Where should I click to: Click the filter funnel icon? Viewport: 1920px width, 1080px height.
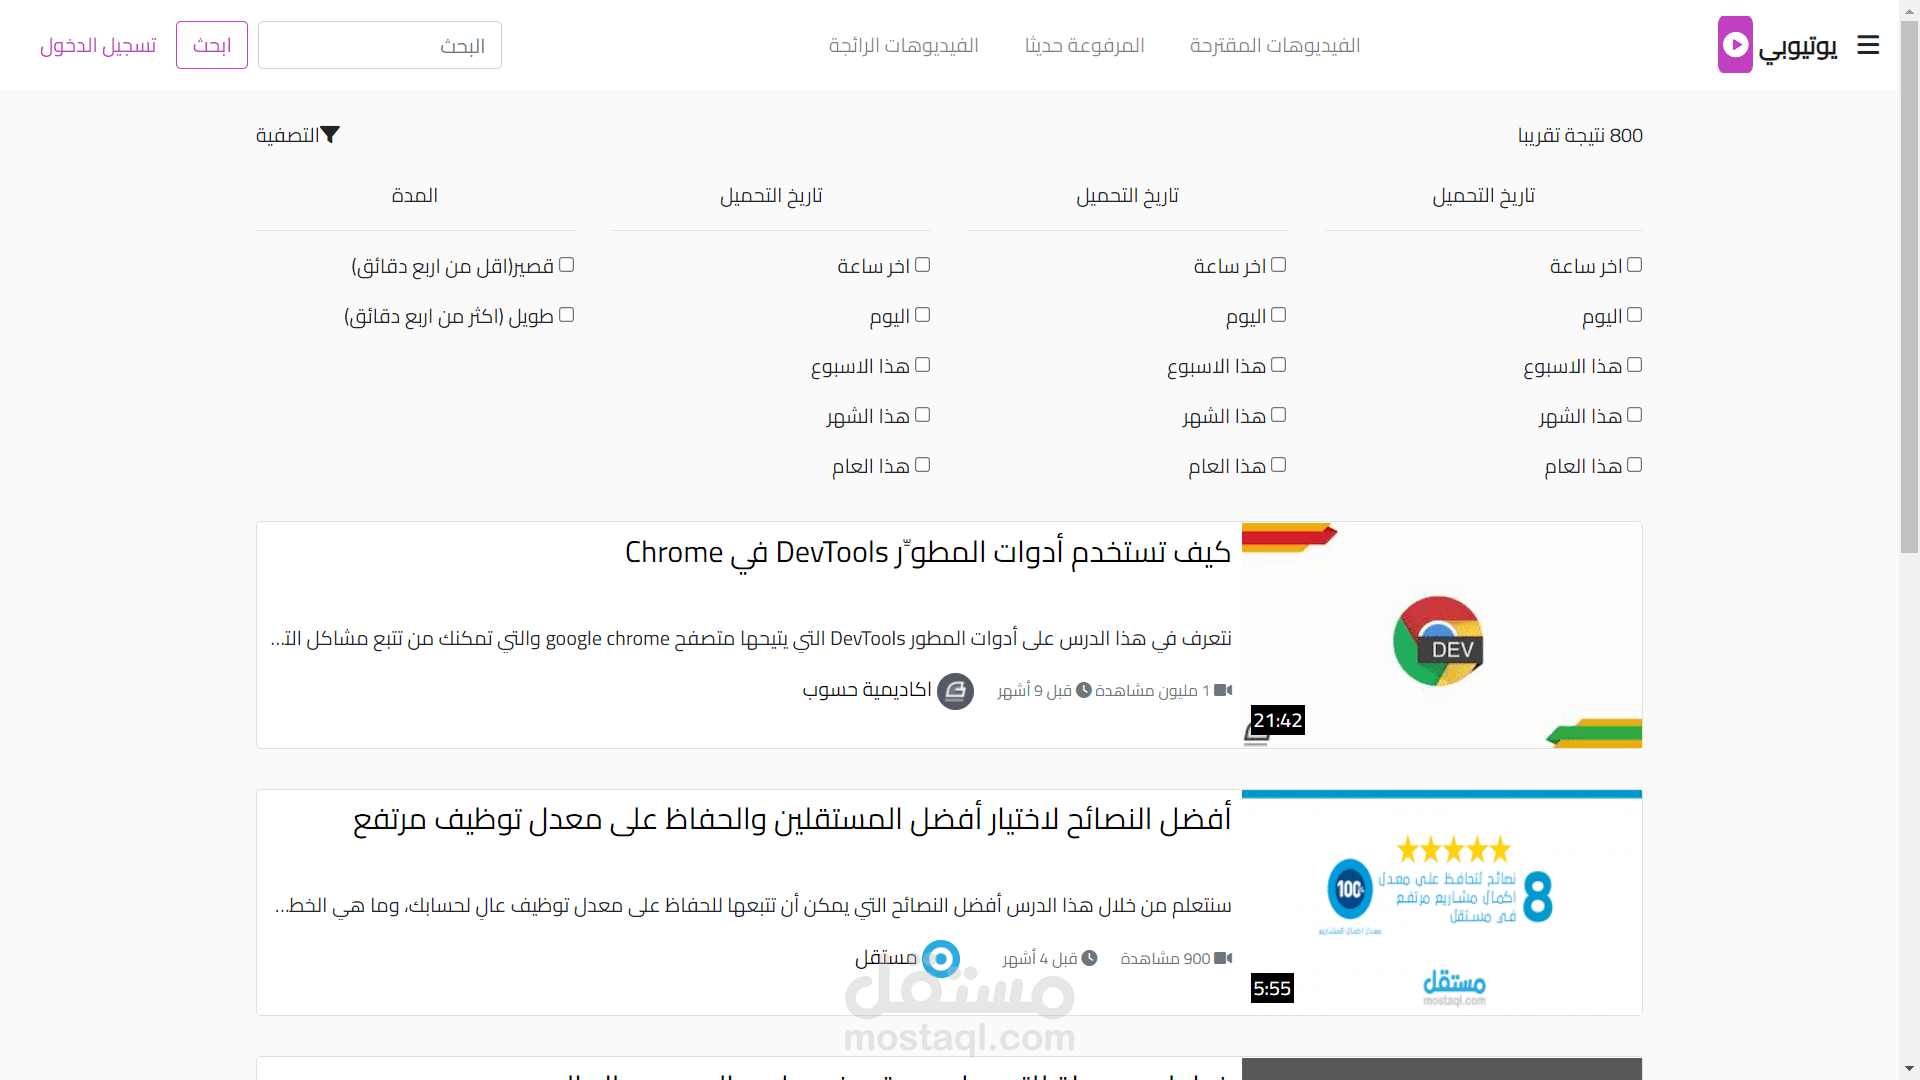pyautogui.click(x=330, y=134)
